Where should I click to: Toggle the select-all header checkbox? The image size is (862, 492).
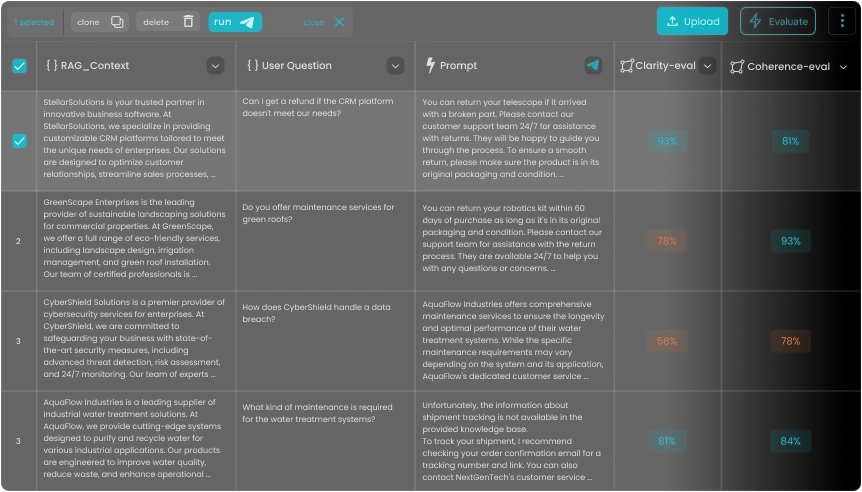[19, 66]
